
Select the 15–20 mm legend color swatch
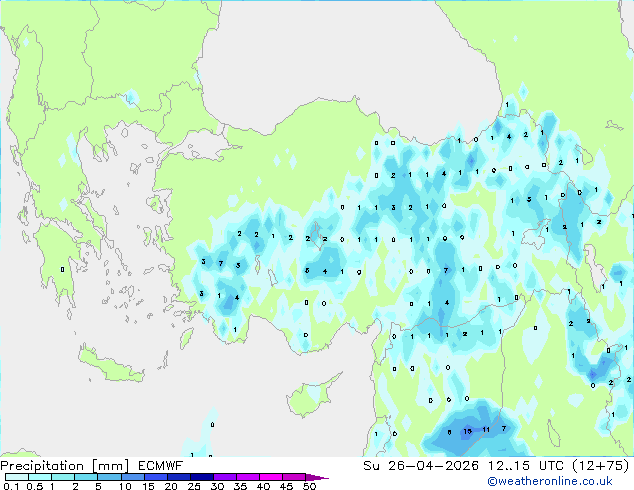pos(156,477)
